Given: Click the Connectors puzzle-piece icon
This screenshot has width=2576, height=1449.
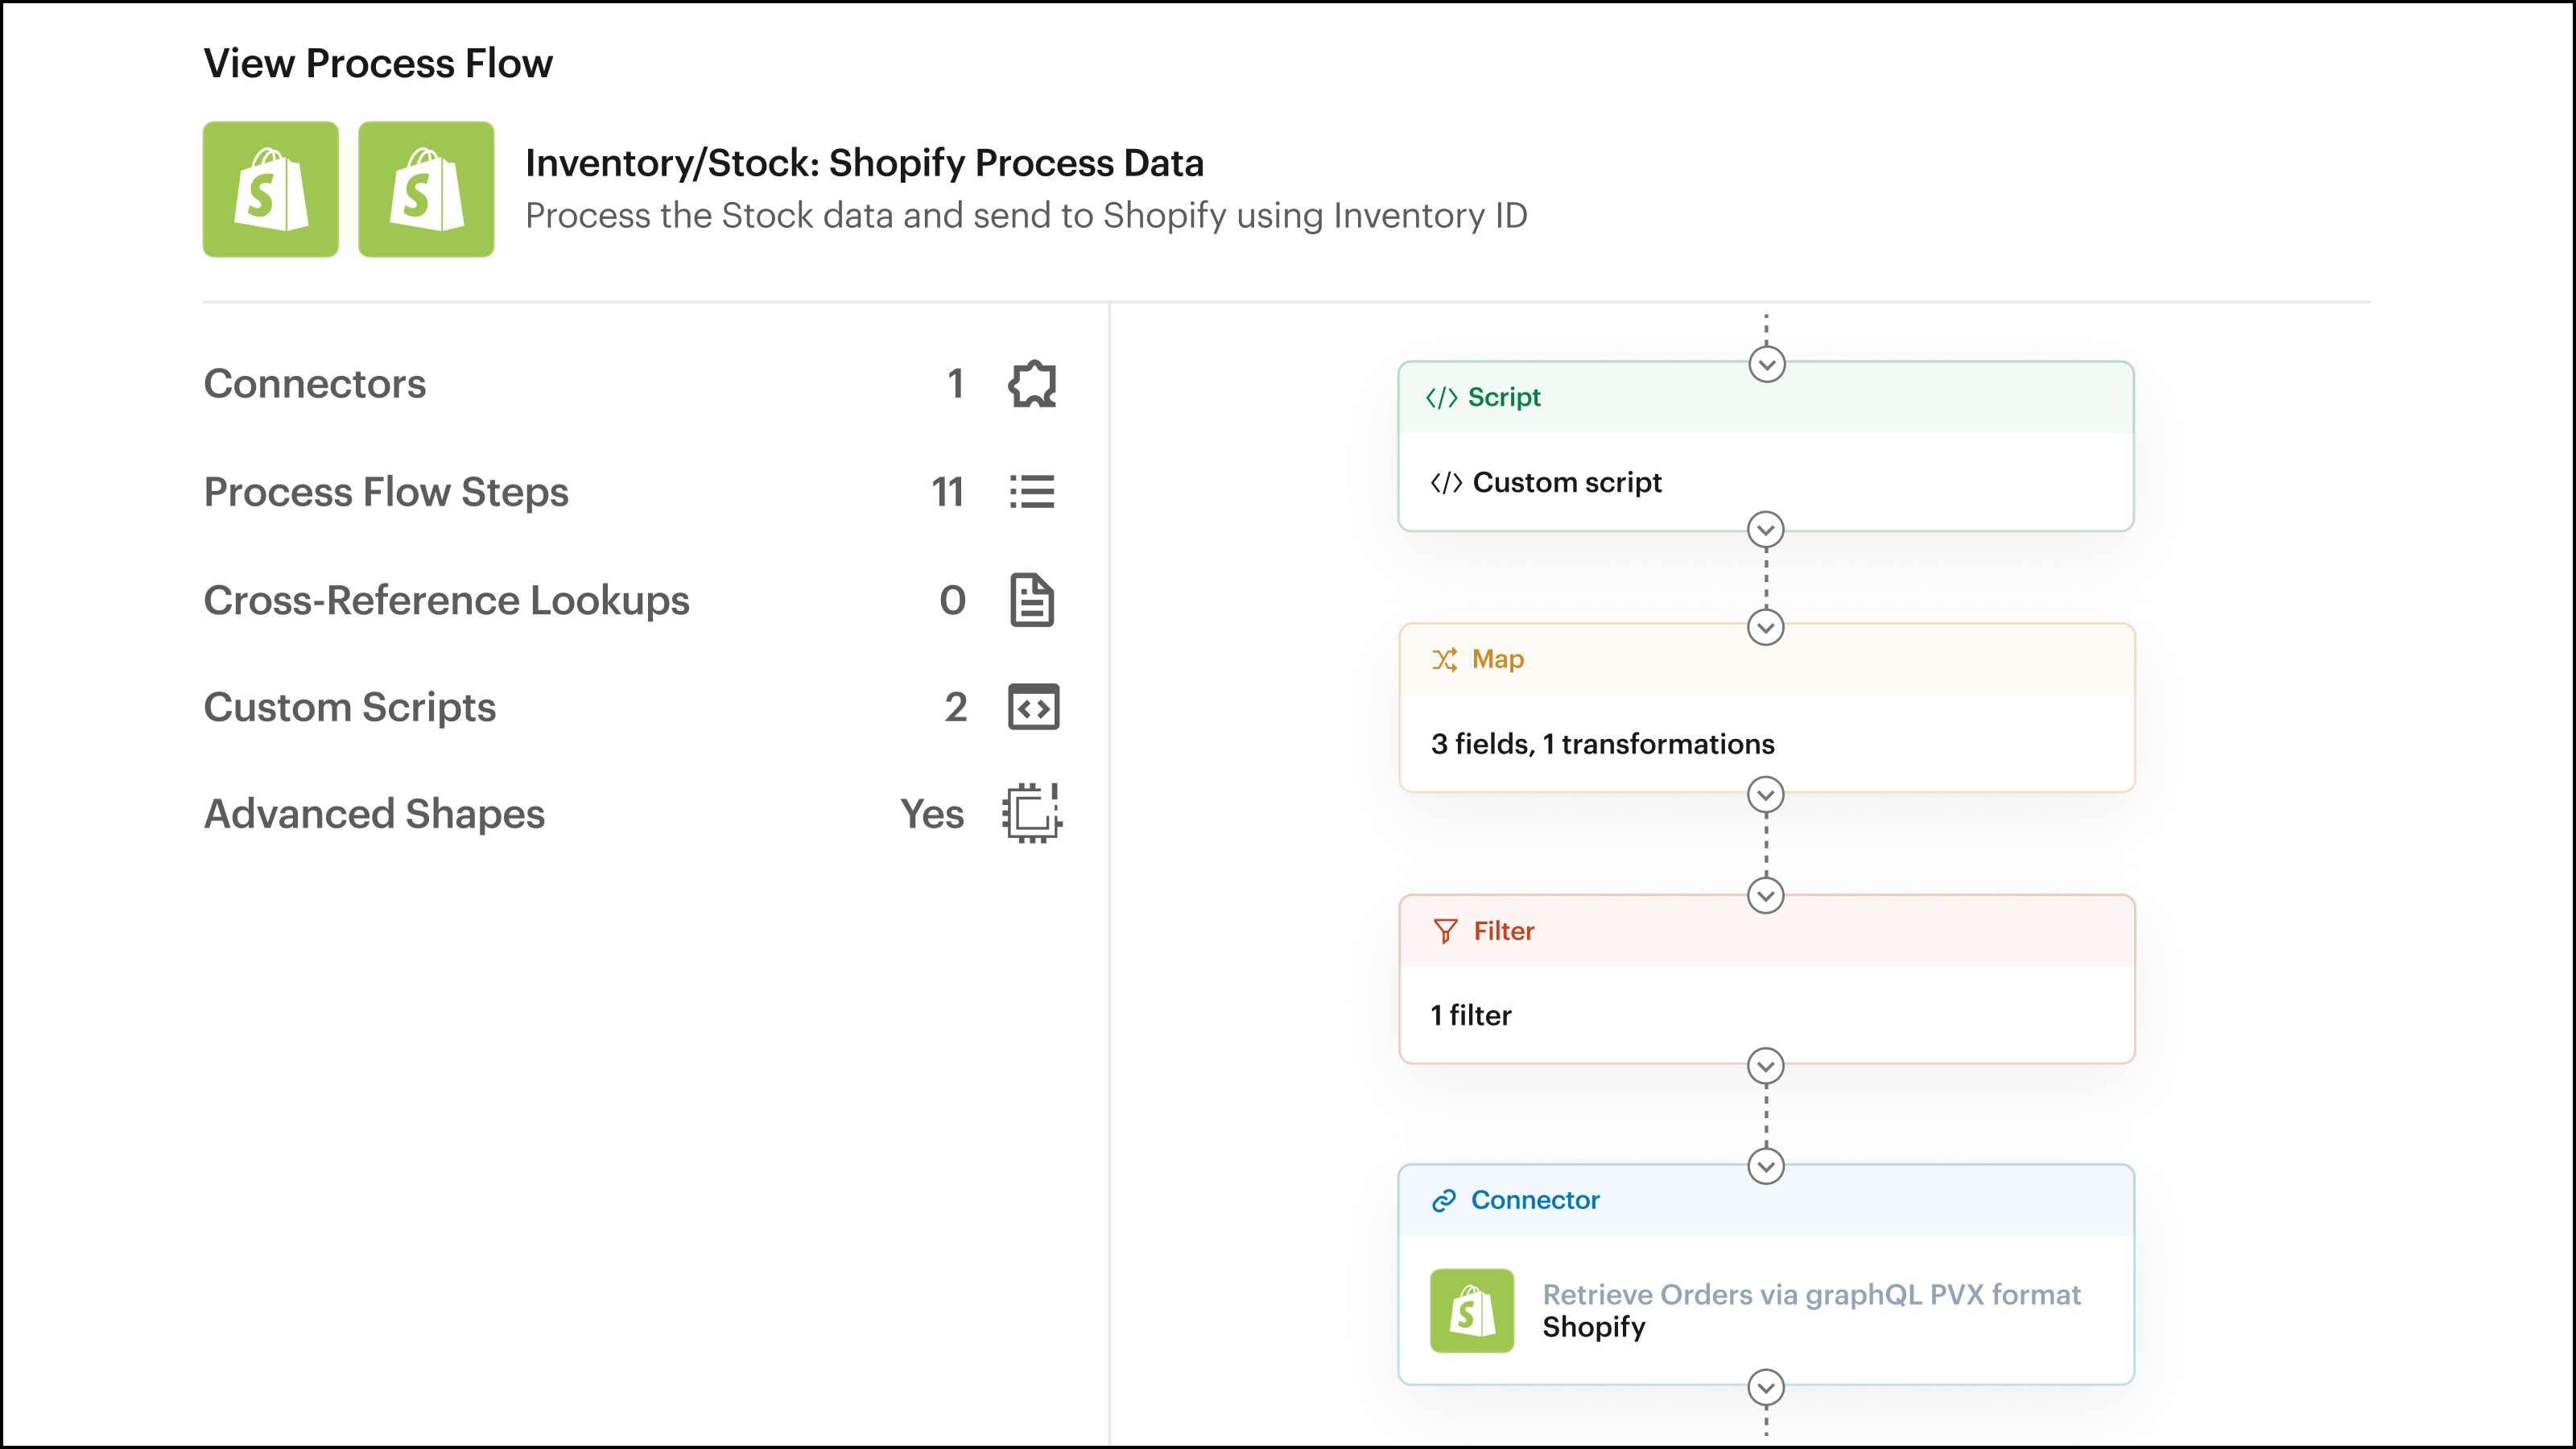Looking at the screenshot, I should pos(1032,384).
